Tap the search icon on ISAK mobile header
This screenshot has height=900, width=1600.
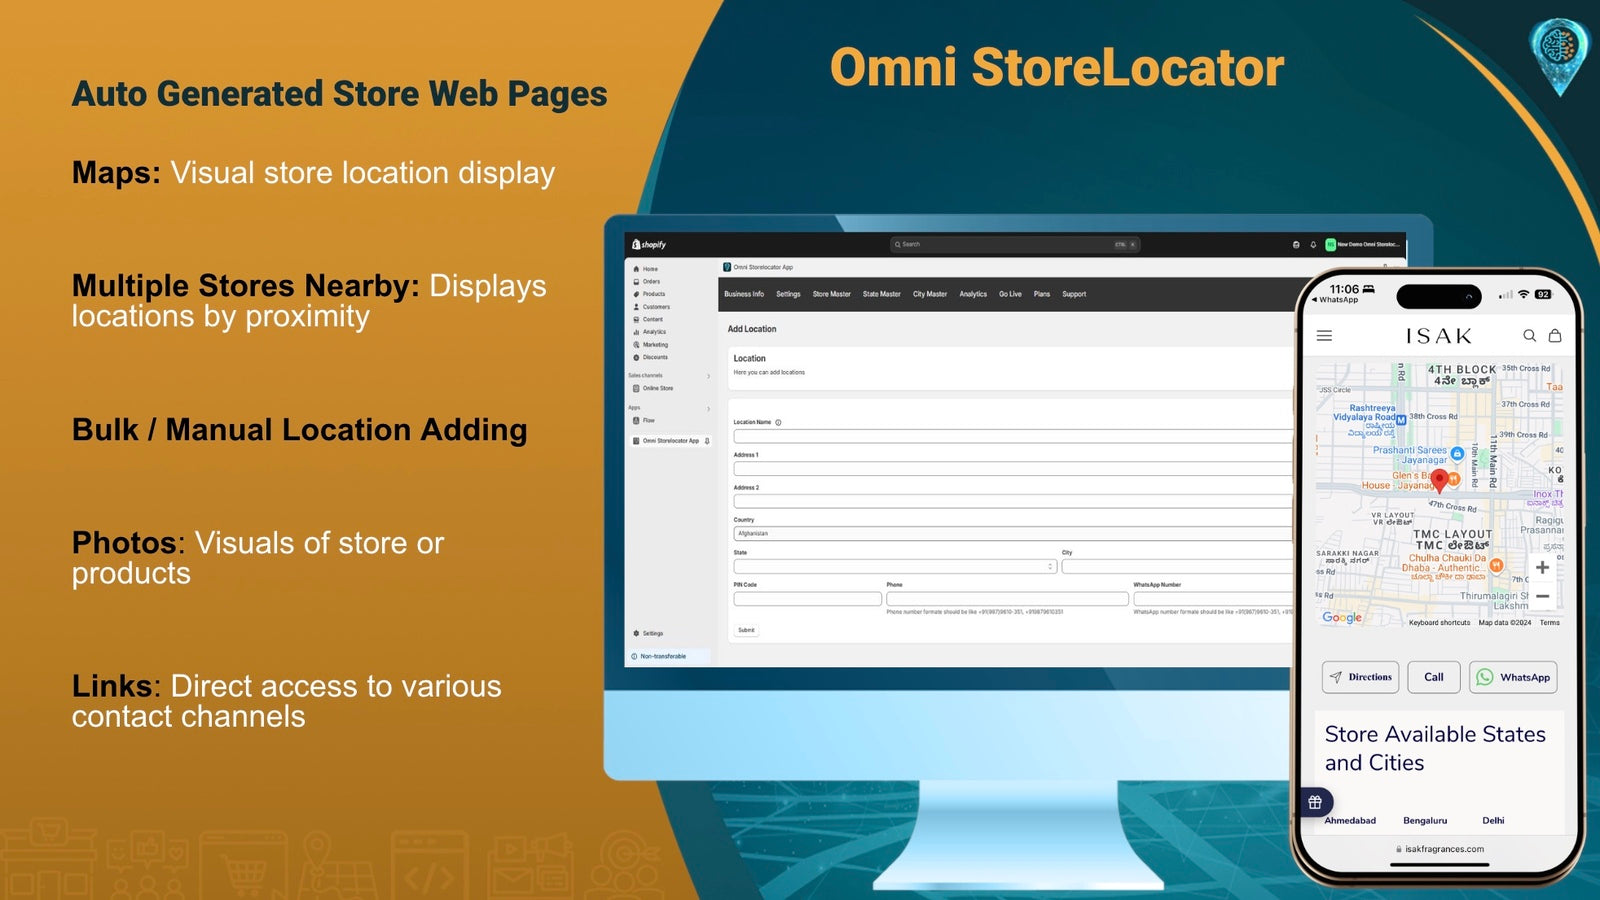[1529, 336]
